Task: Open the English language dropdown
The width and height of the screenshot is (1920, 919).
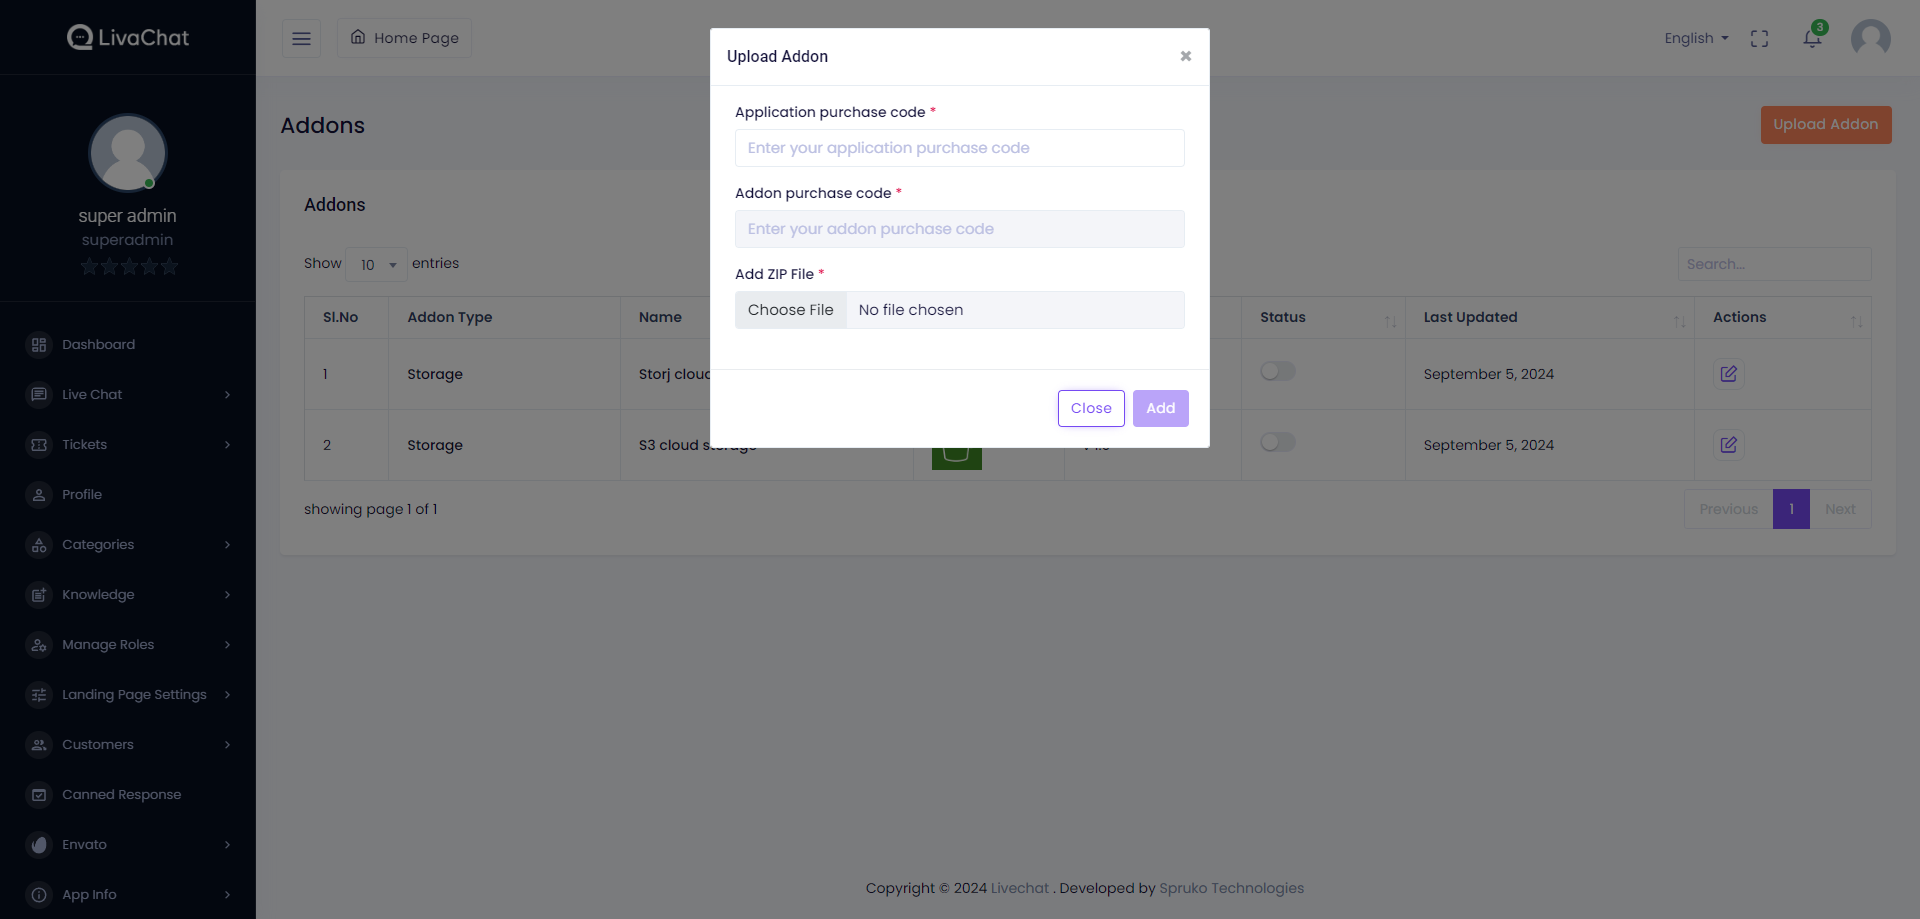Action: pyautogui.click(x=1695, y=38)
